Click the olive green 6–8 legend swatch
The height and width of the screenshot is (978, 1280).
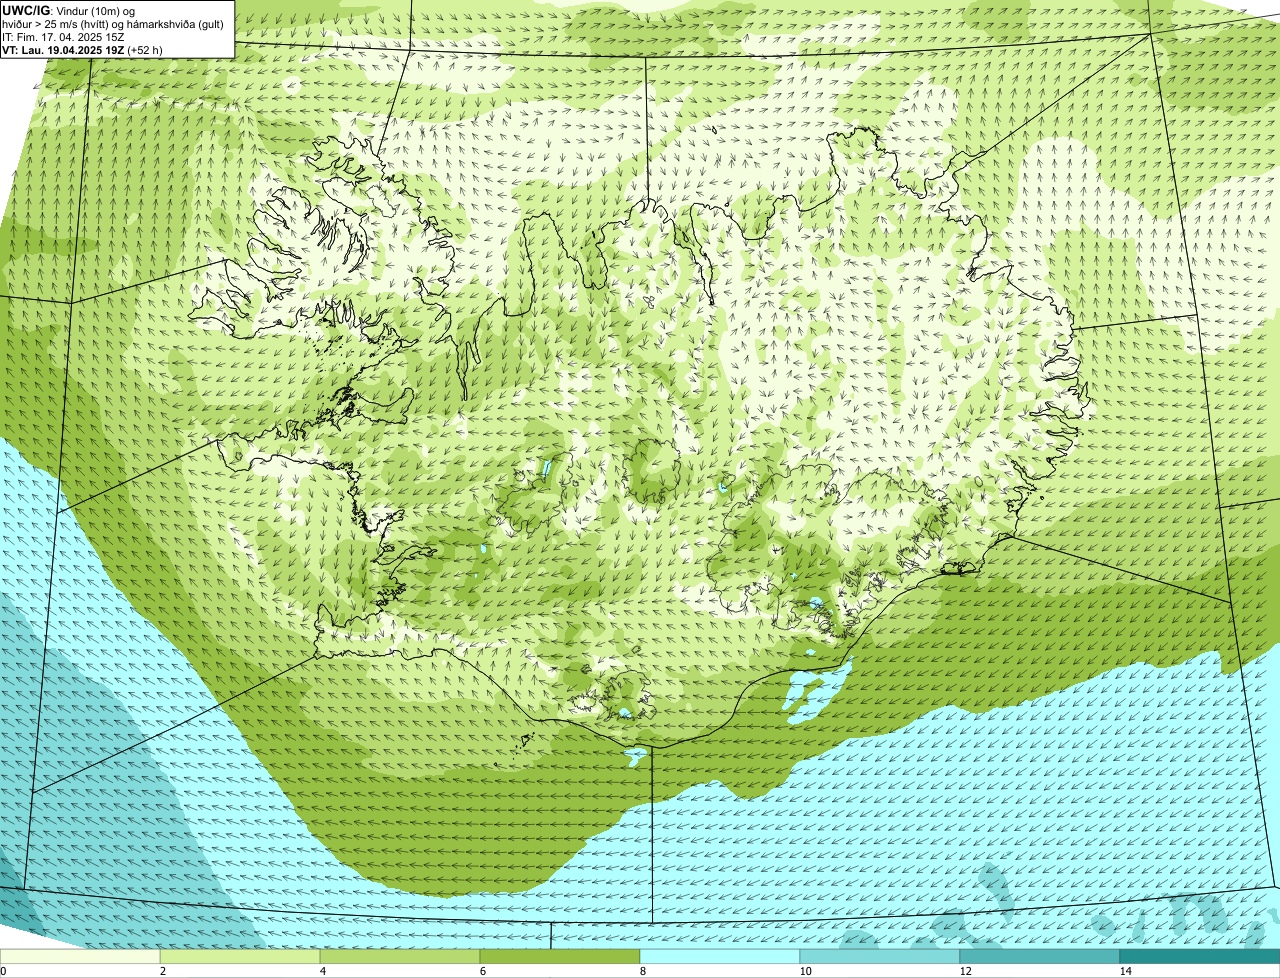coord(560,956)
